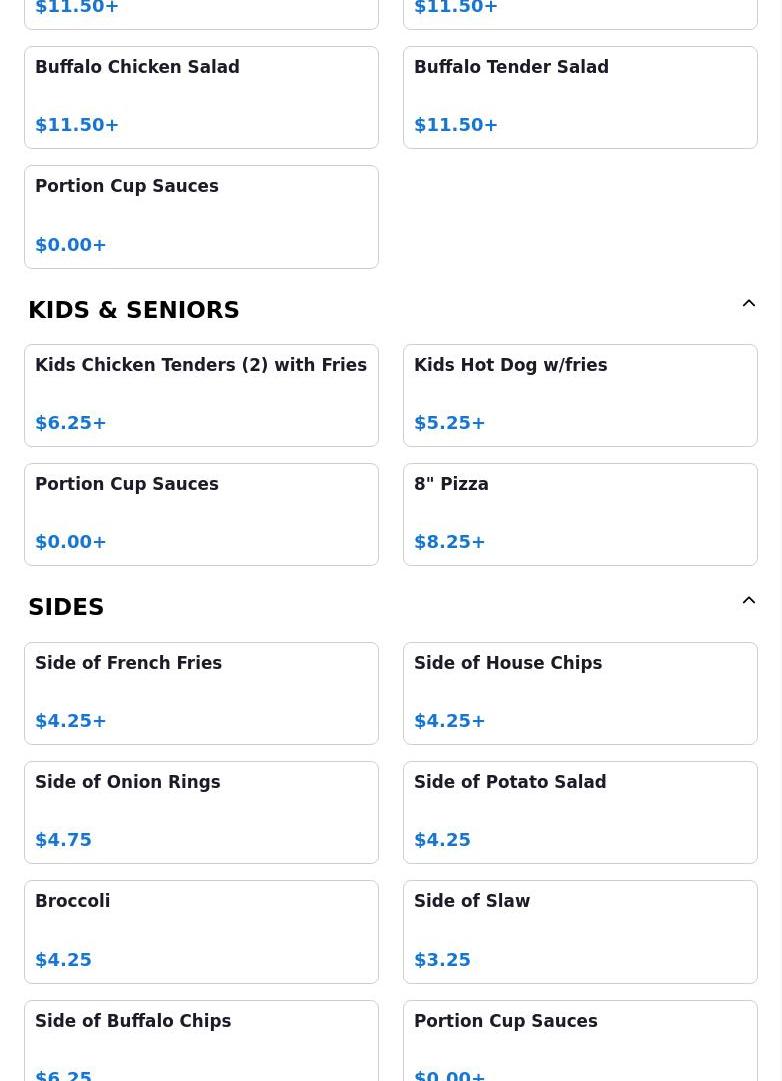The image size is (782, 1081).
Task: Choose Side of Potato Salad
Action: (x=580, y=812)
